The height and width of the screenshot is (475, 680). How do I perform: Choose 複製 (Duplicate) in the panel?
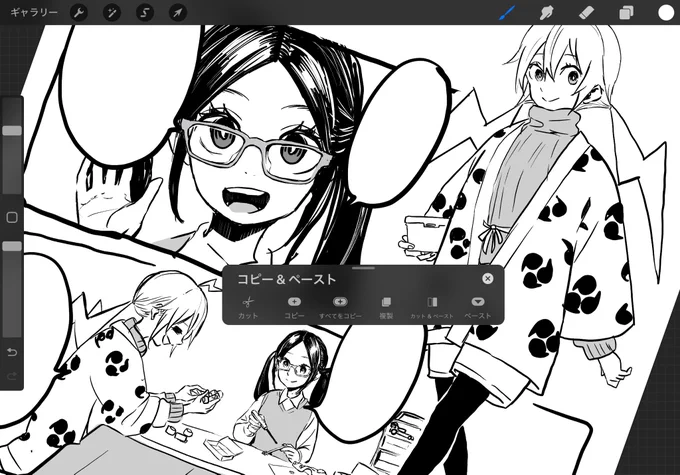386,307
